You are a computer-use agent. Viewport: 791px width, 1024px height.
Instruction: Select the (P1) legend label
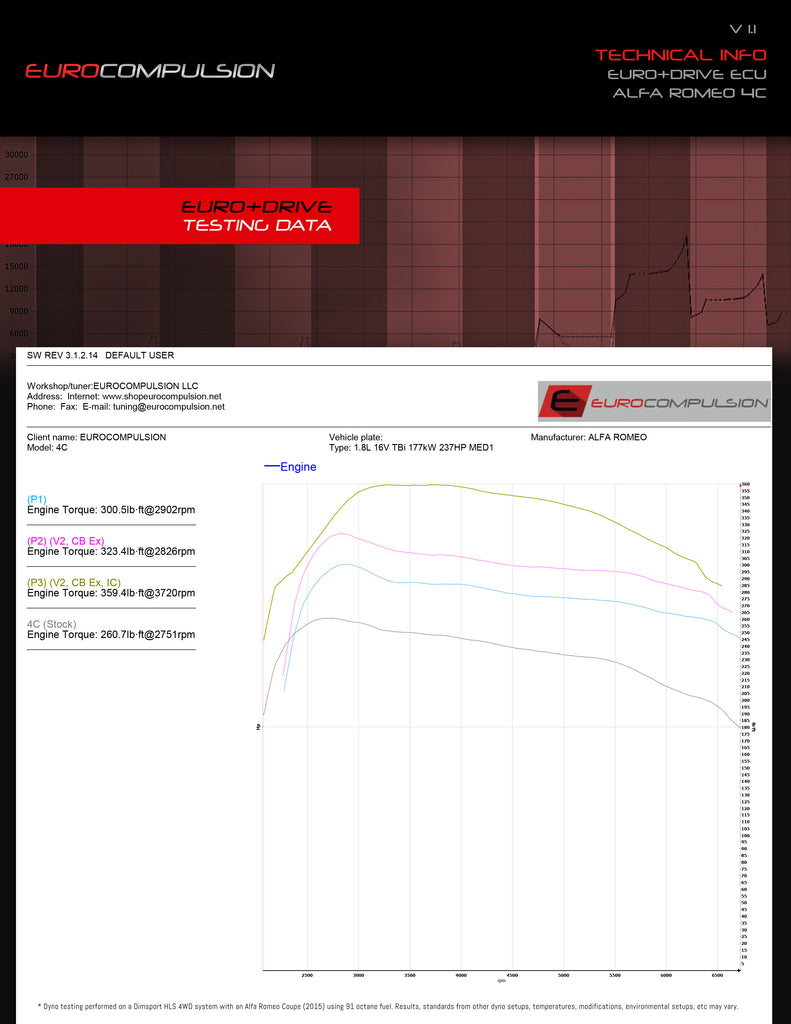pyautogui.click(x=37, y=499)
